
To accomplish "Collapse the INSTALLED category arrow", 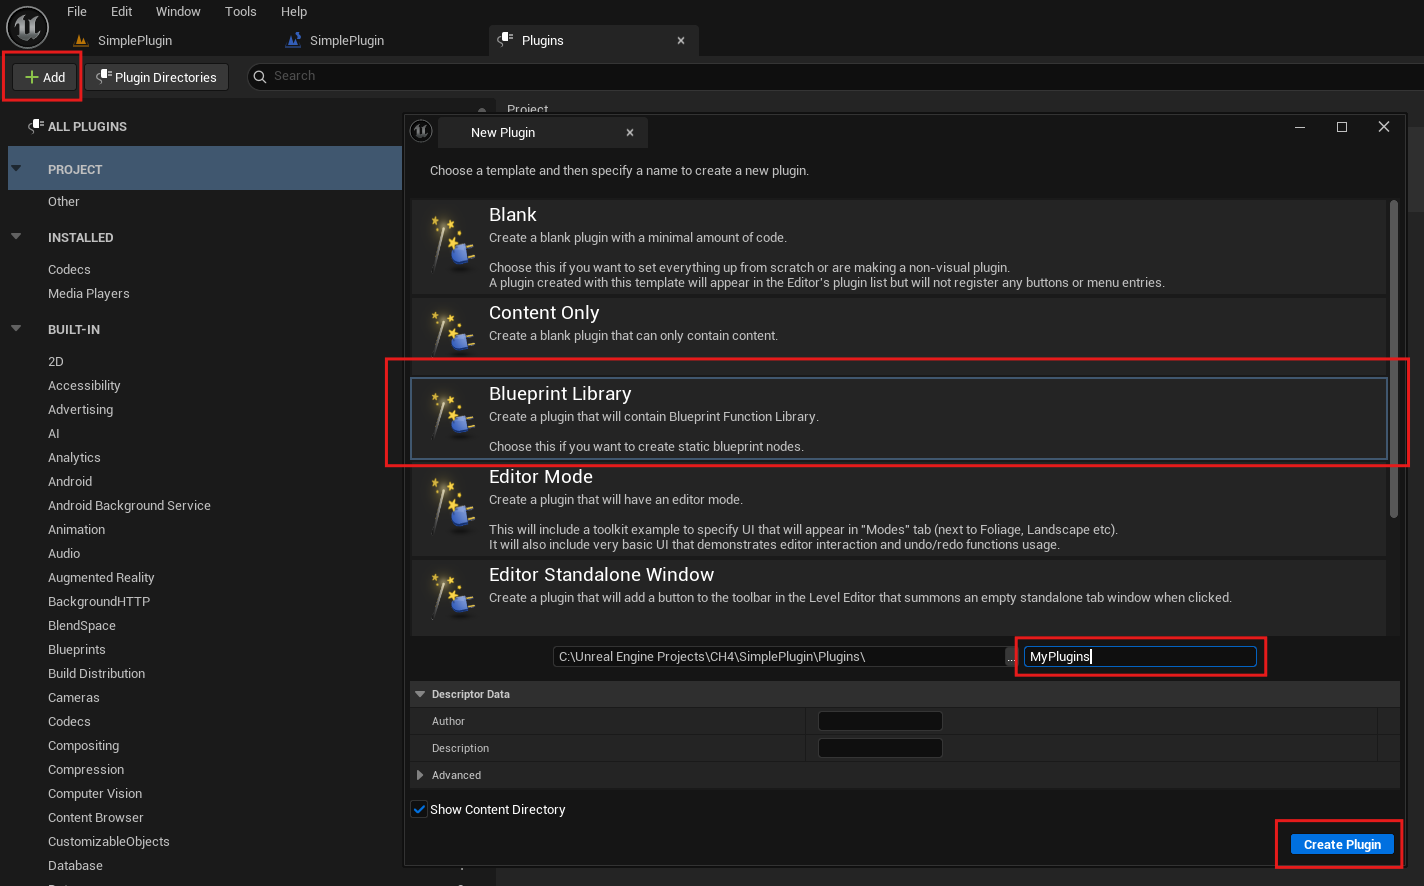I will (16, 236).
